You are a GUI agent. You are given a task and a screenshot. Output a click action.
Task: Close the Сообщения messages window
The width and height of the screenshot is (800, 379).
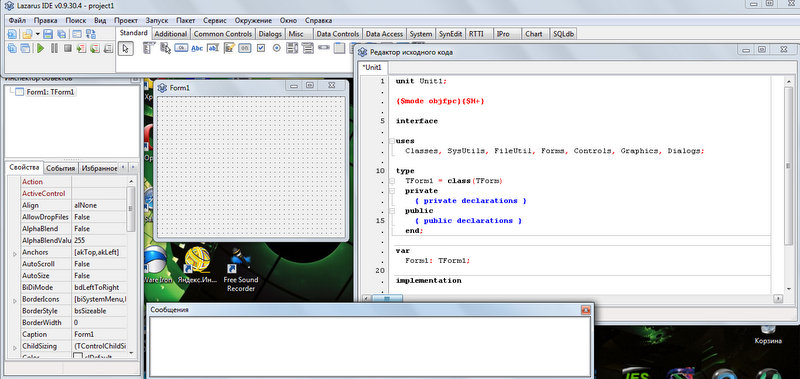coord(585,310)
